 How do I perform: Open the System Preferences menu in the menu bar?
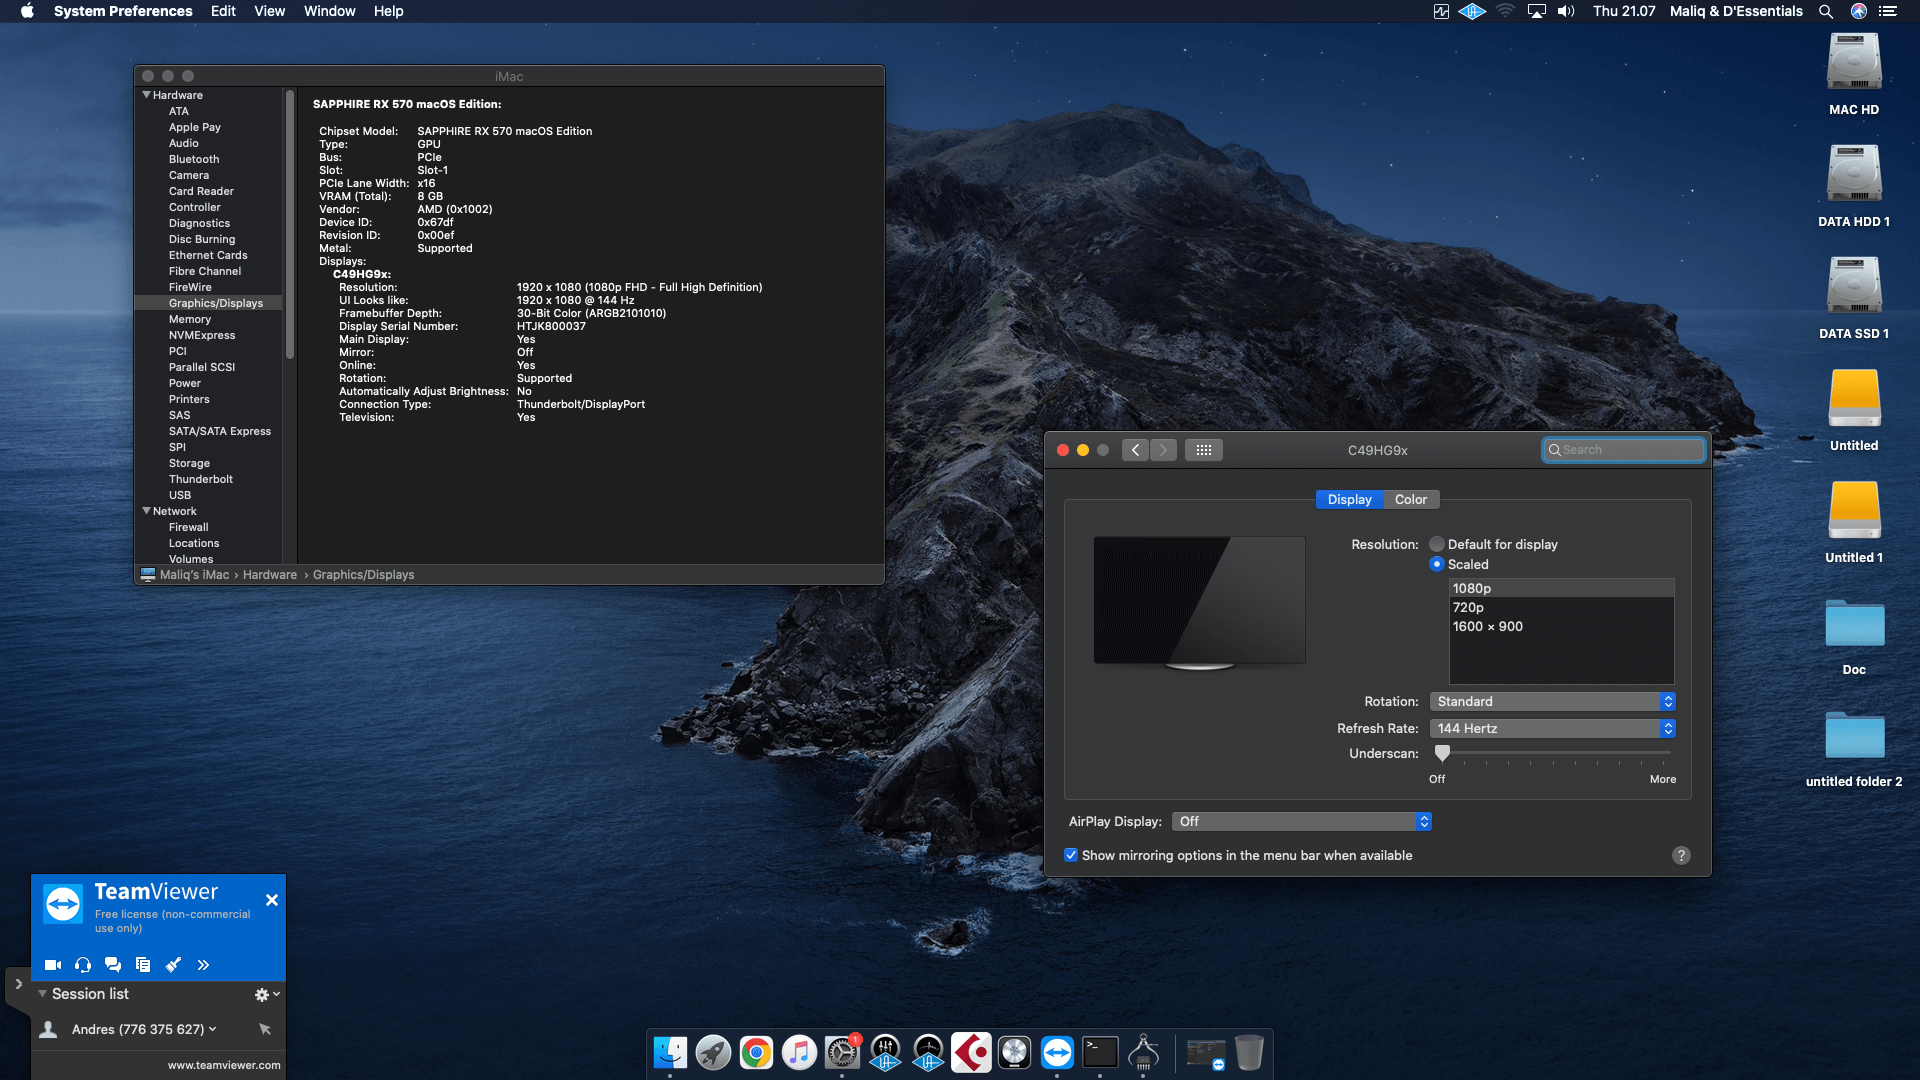124,11
